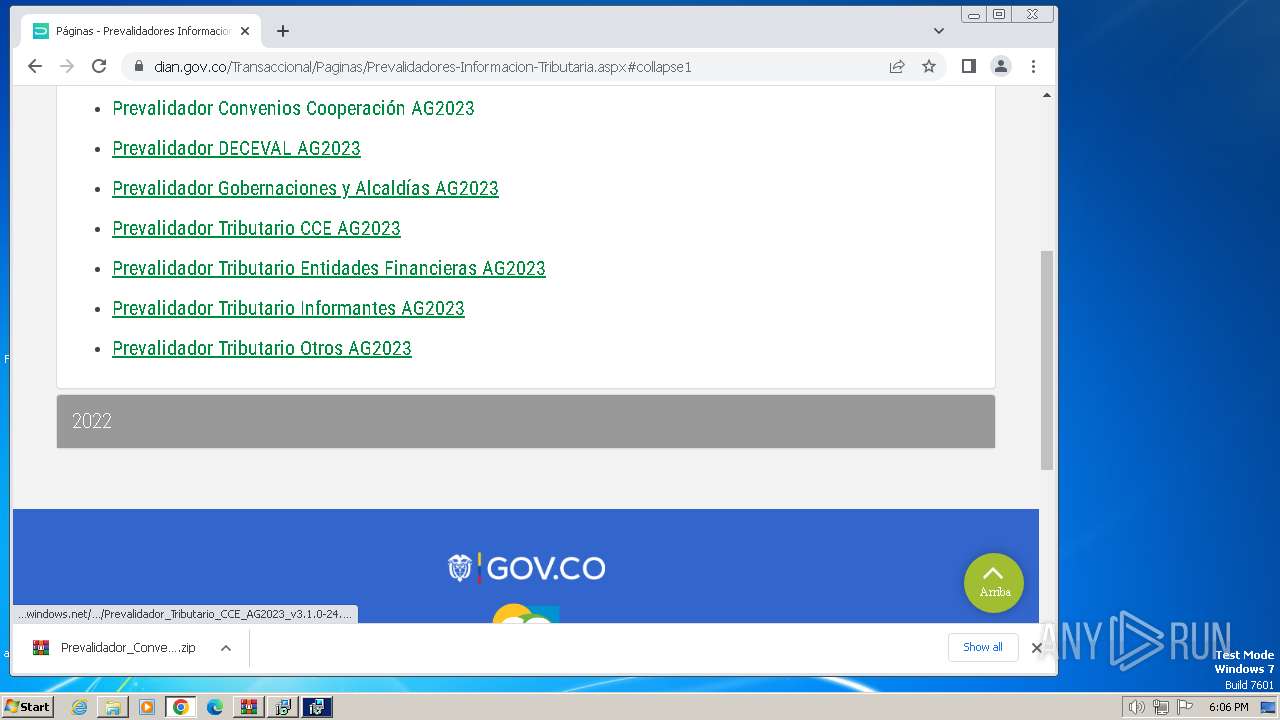
Task: Download Prevalidador Tributario CCE AG2023
Action: pyautogui.click(x=256, y=228)
